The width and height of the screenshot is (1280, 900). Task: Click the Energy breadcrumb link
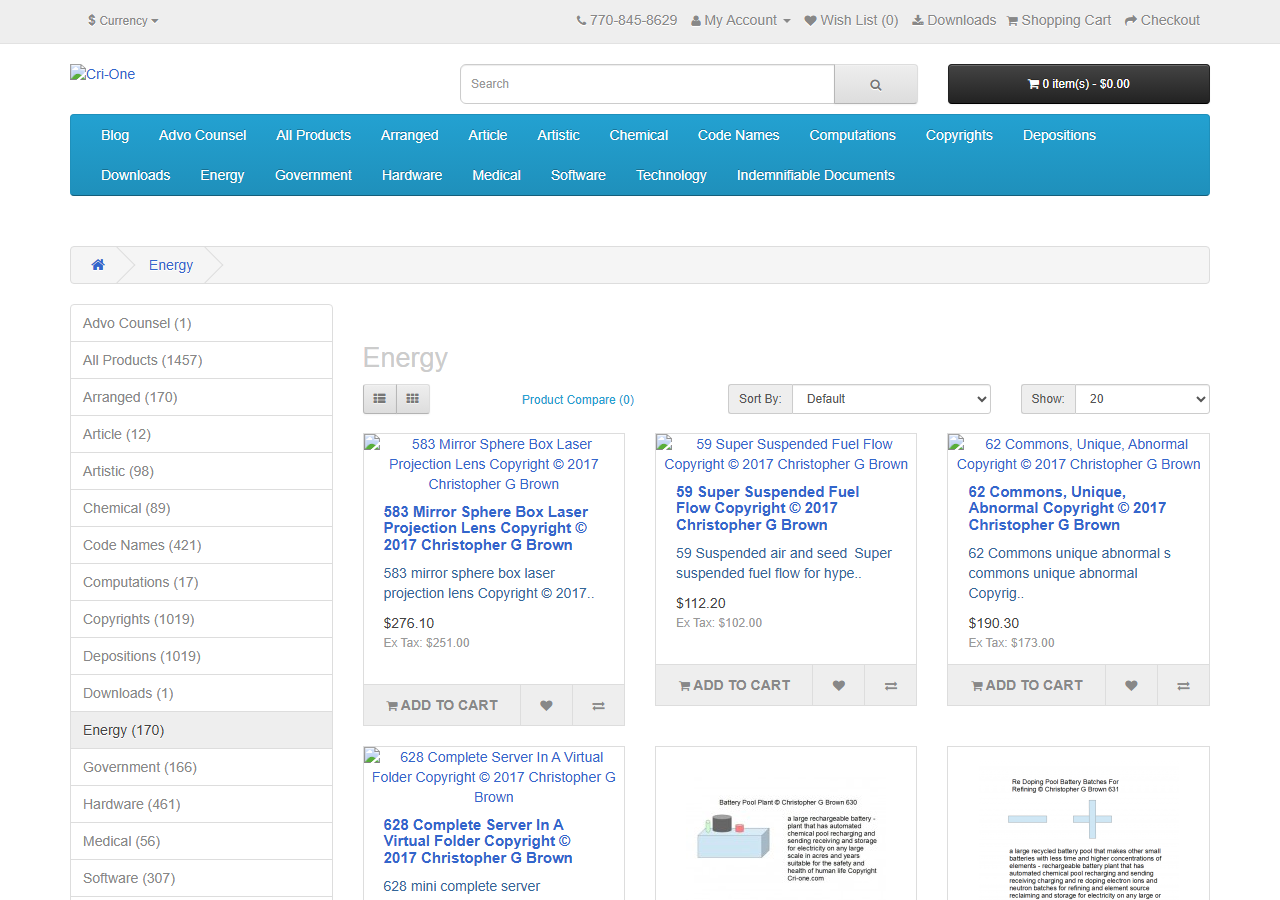click(x=171, y=265)
